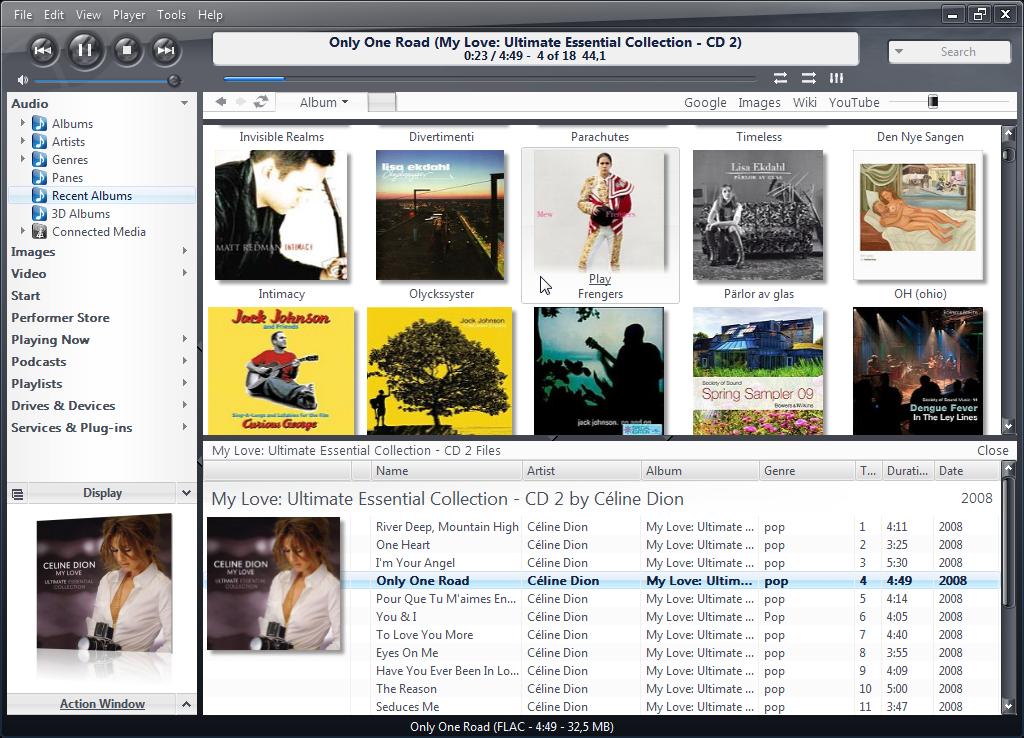Screen dimensions: 1024x738
Task: Open the search options dropdown arrow
Action: tap(899, 52)
